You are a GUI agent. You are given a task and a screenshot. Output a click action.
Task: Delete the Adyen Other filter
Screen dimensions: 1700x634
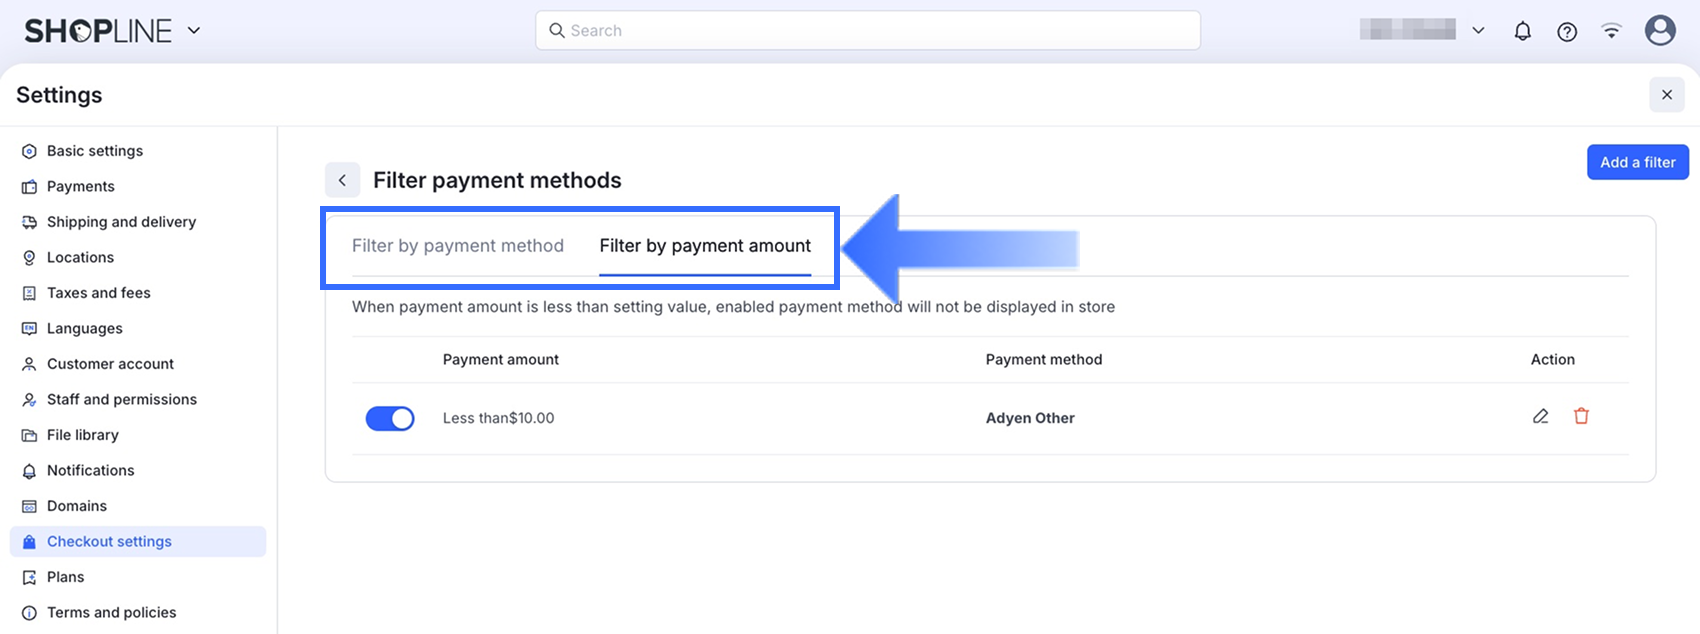[x=1581, y=416]
